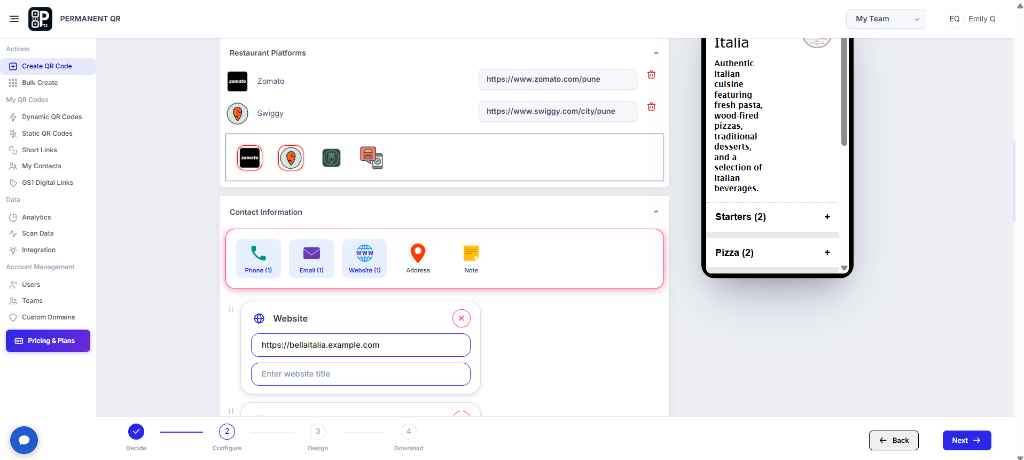This screenshot has height=460, width=1024.
Task: Open the hamburger menu icon
Action: [x=14, y=19]
